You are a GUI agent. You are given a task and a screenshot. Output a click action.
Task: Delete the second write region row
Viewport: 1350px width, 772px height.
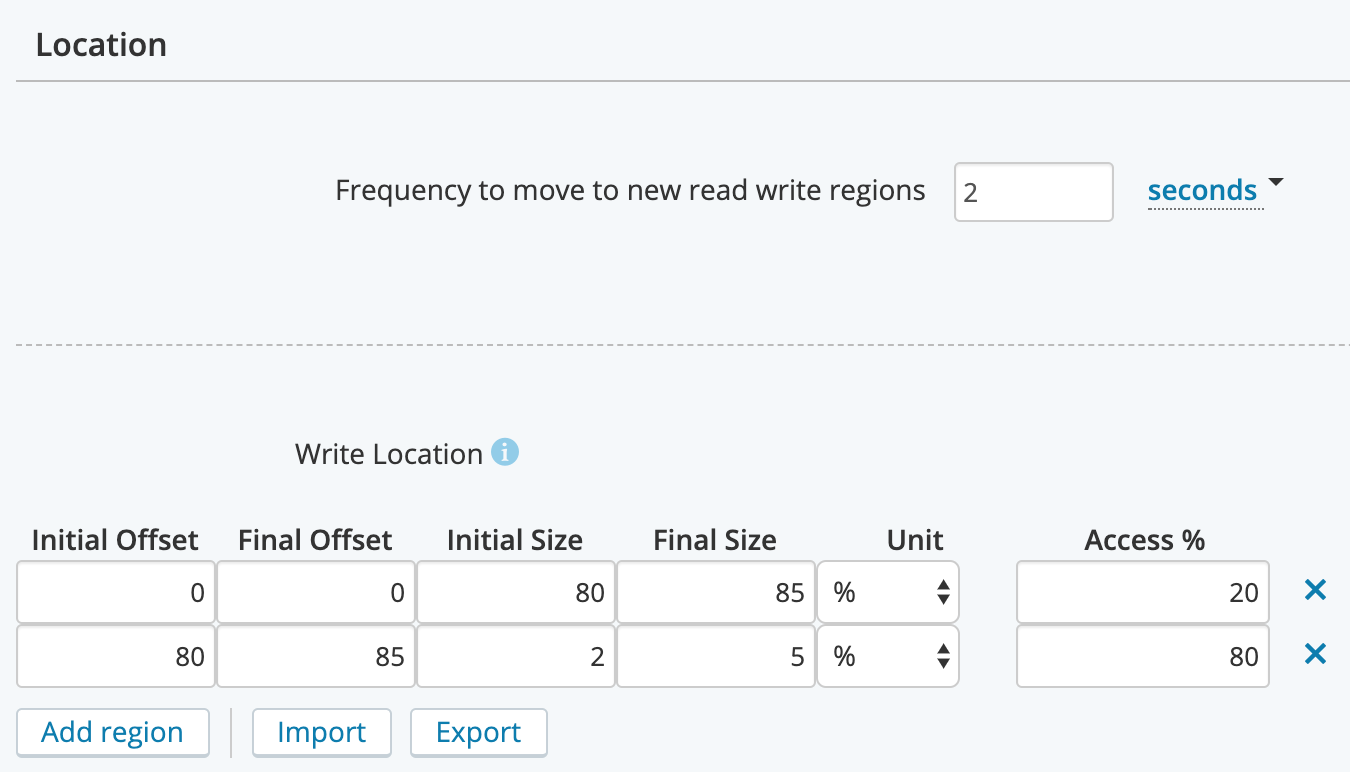click(x=1315, y=655)
